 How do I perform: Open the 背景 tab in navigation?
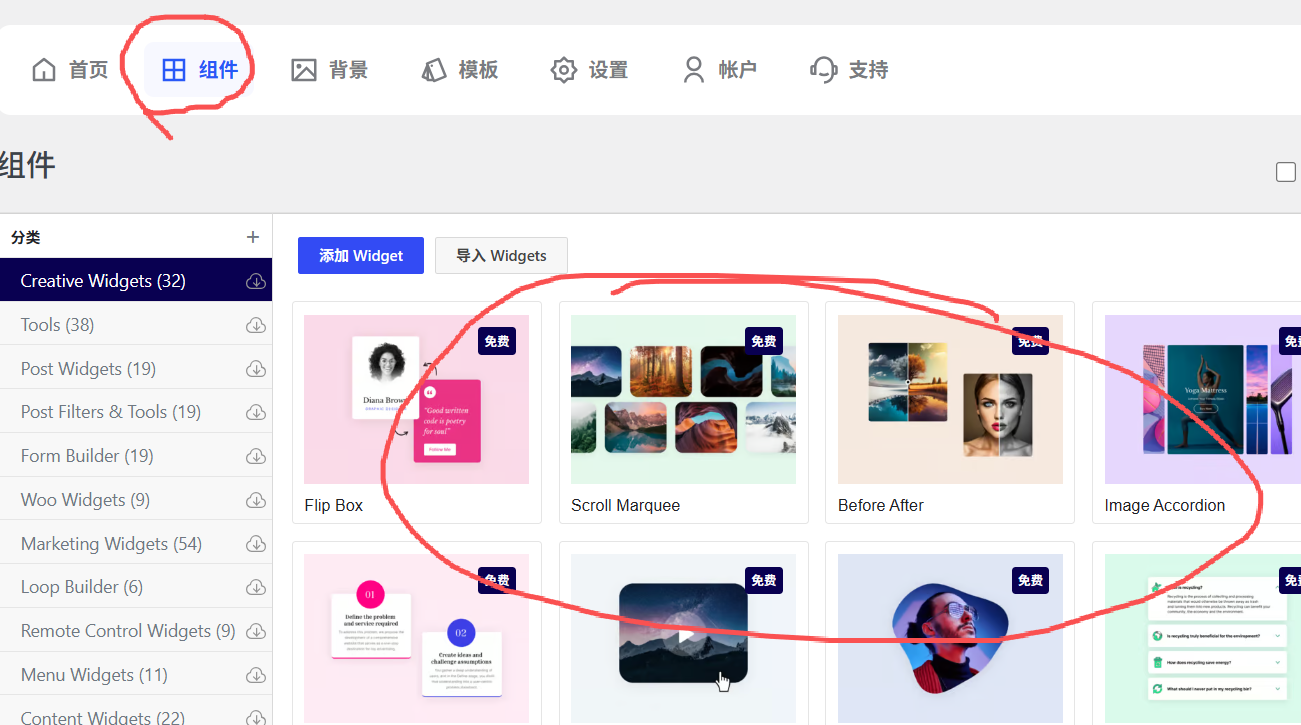[329, 70]
